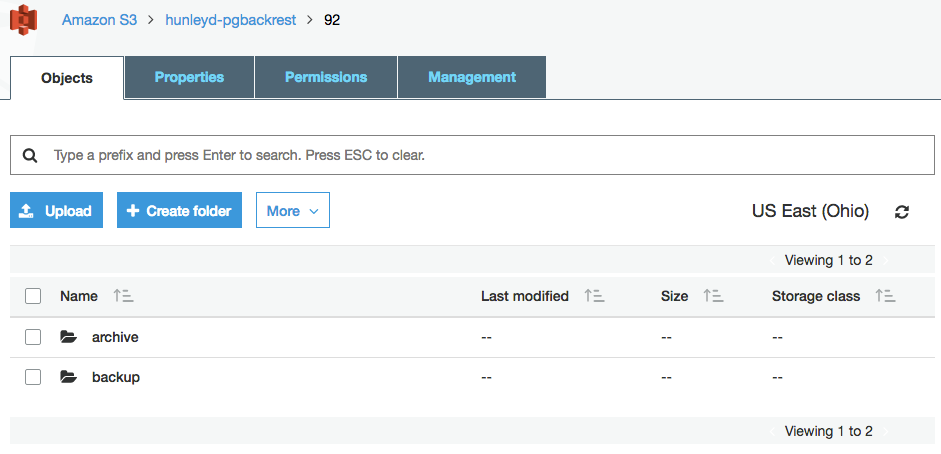Check the box for the backup folder
Viewport: 941px width, 454px height.
point(33,377)
